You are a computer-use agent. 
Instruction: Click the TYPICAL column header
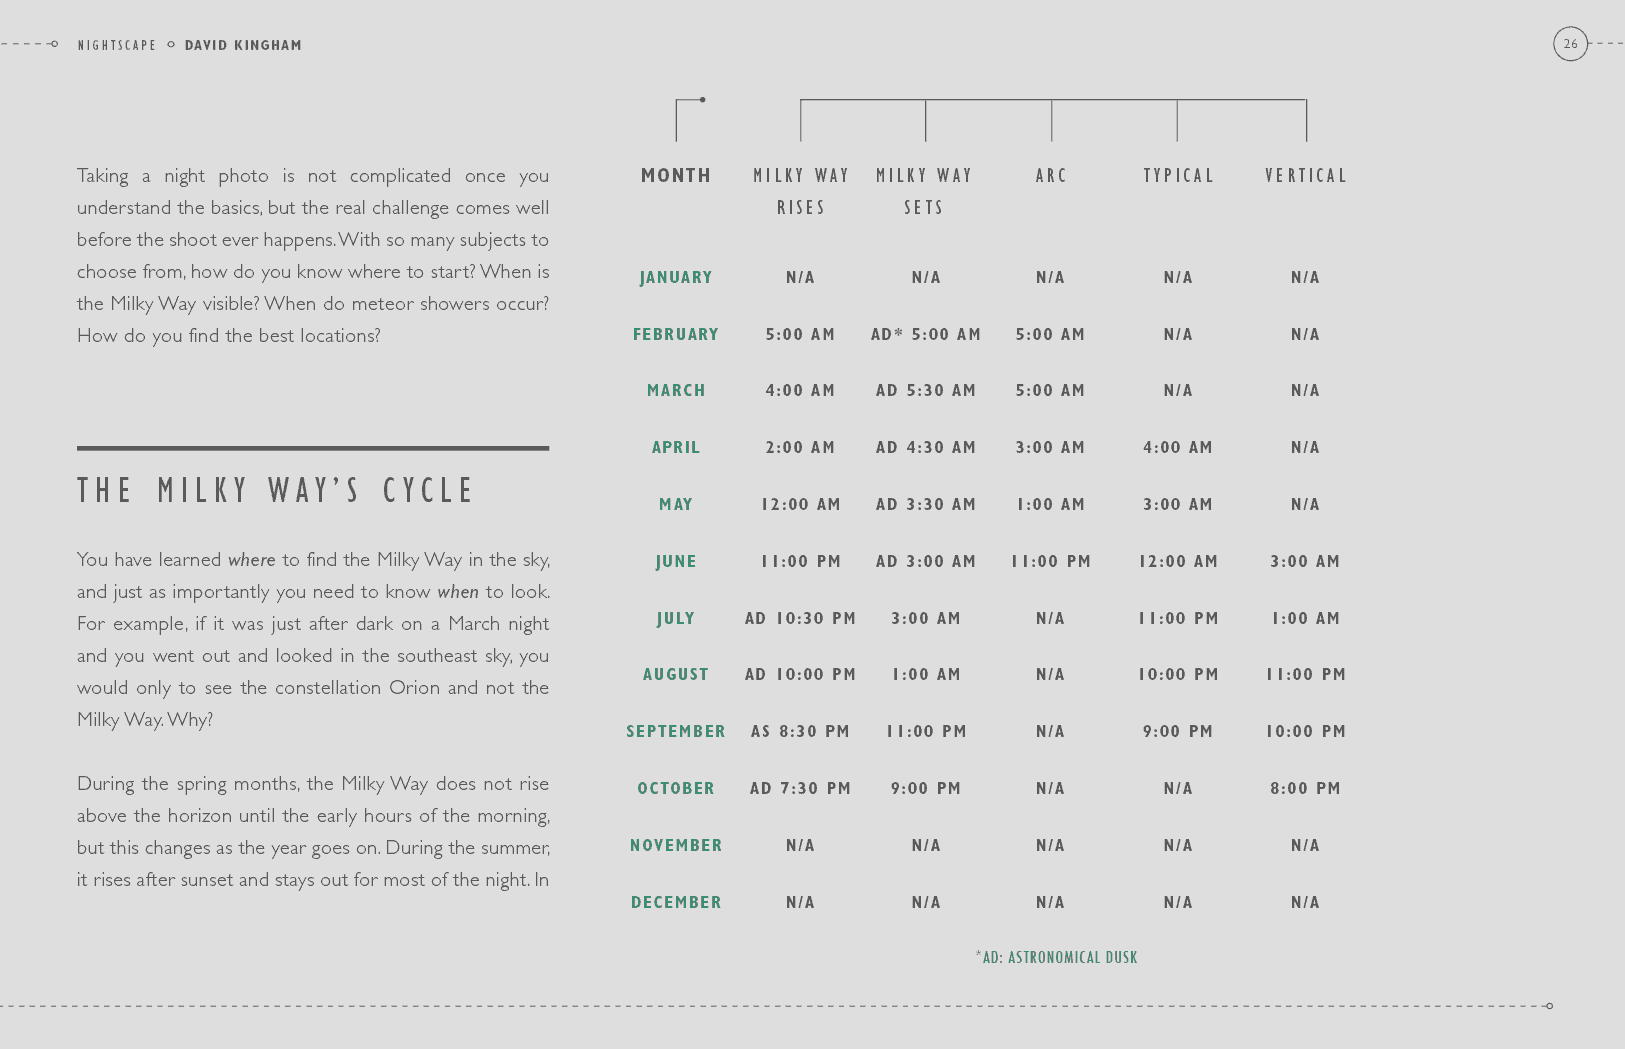[1178, 176]
